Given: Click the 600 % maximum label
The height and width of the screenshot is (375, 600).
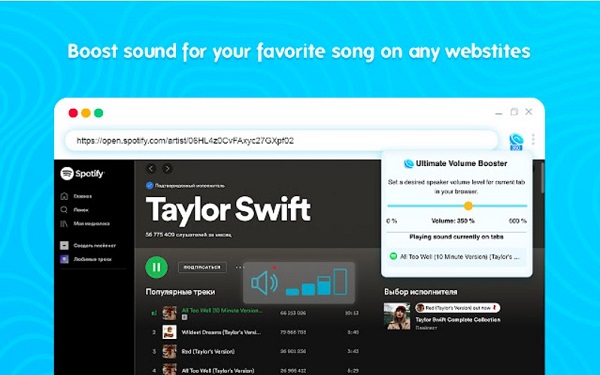Looking at the screenshot, I should pos(518,221).
